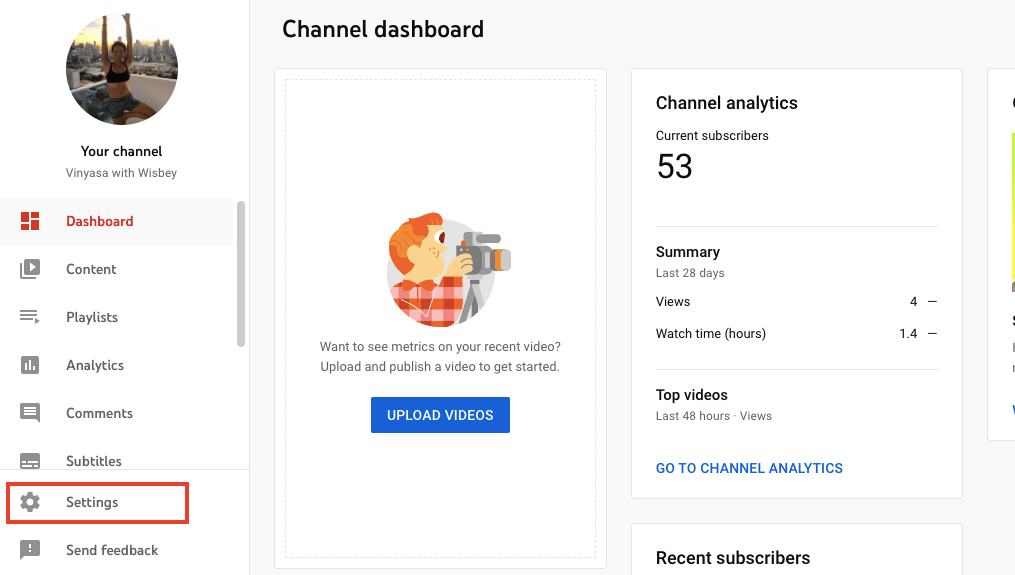Follow the GO TO CHANNEL ANALYTICS link
The height and width of the screenshot is (575, 1015).
pos(749,468)
